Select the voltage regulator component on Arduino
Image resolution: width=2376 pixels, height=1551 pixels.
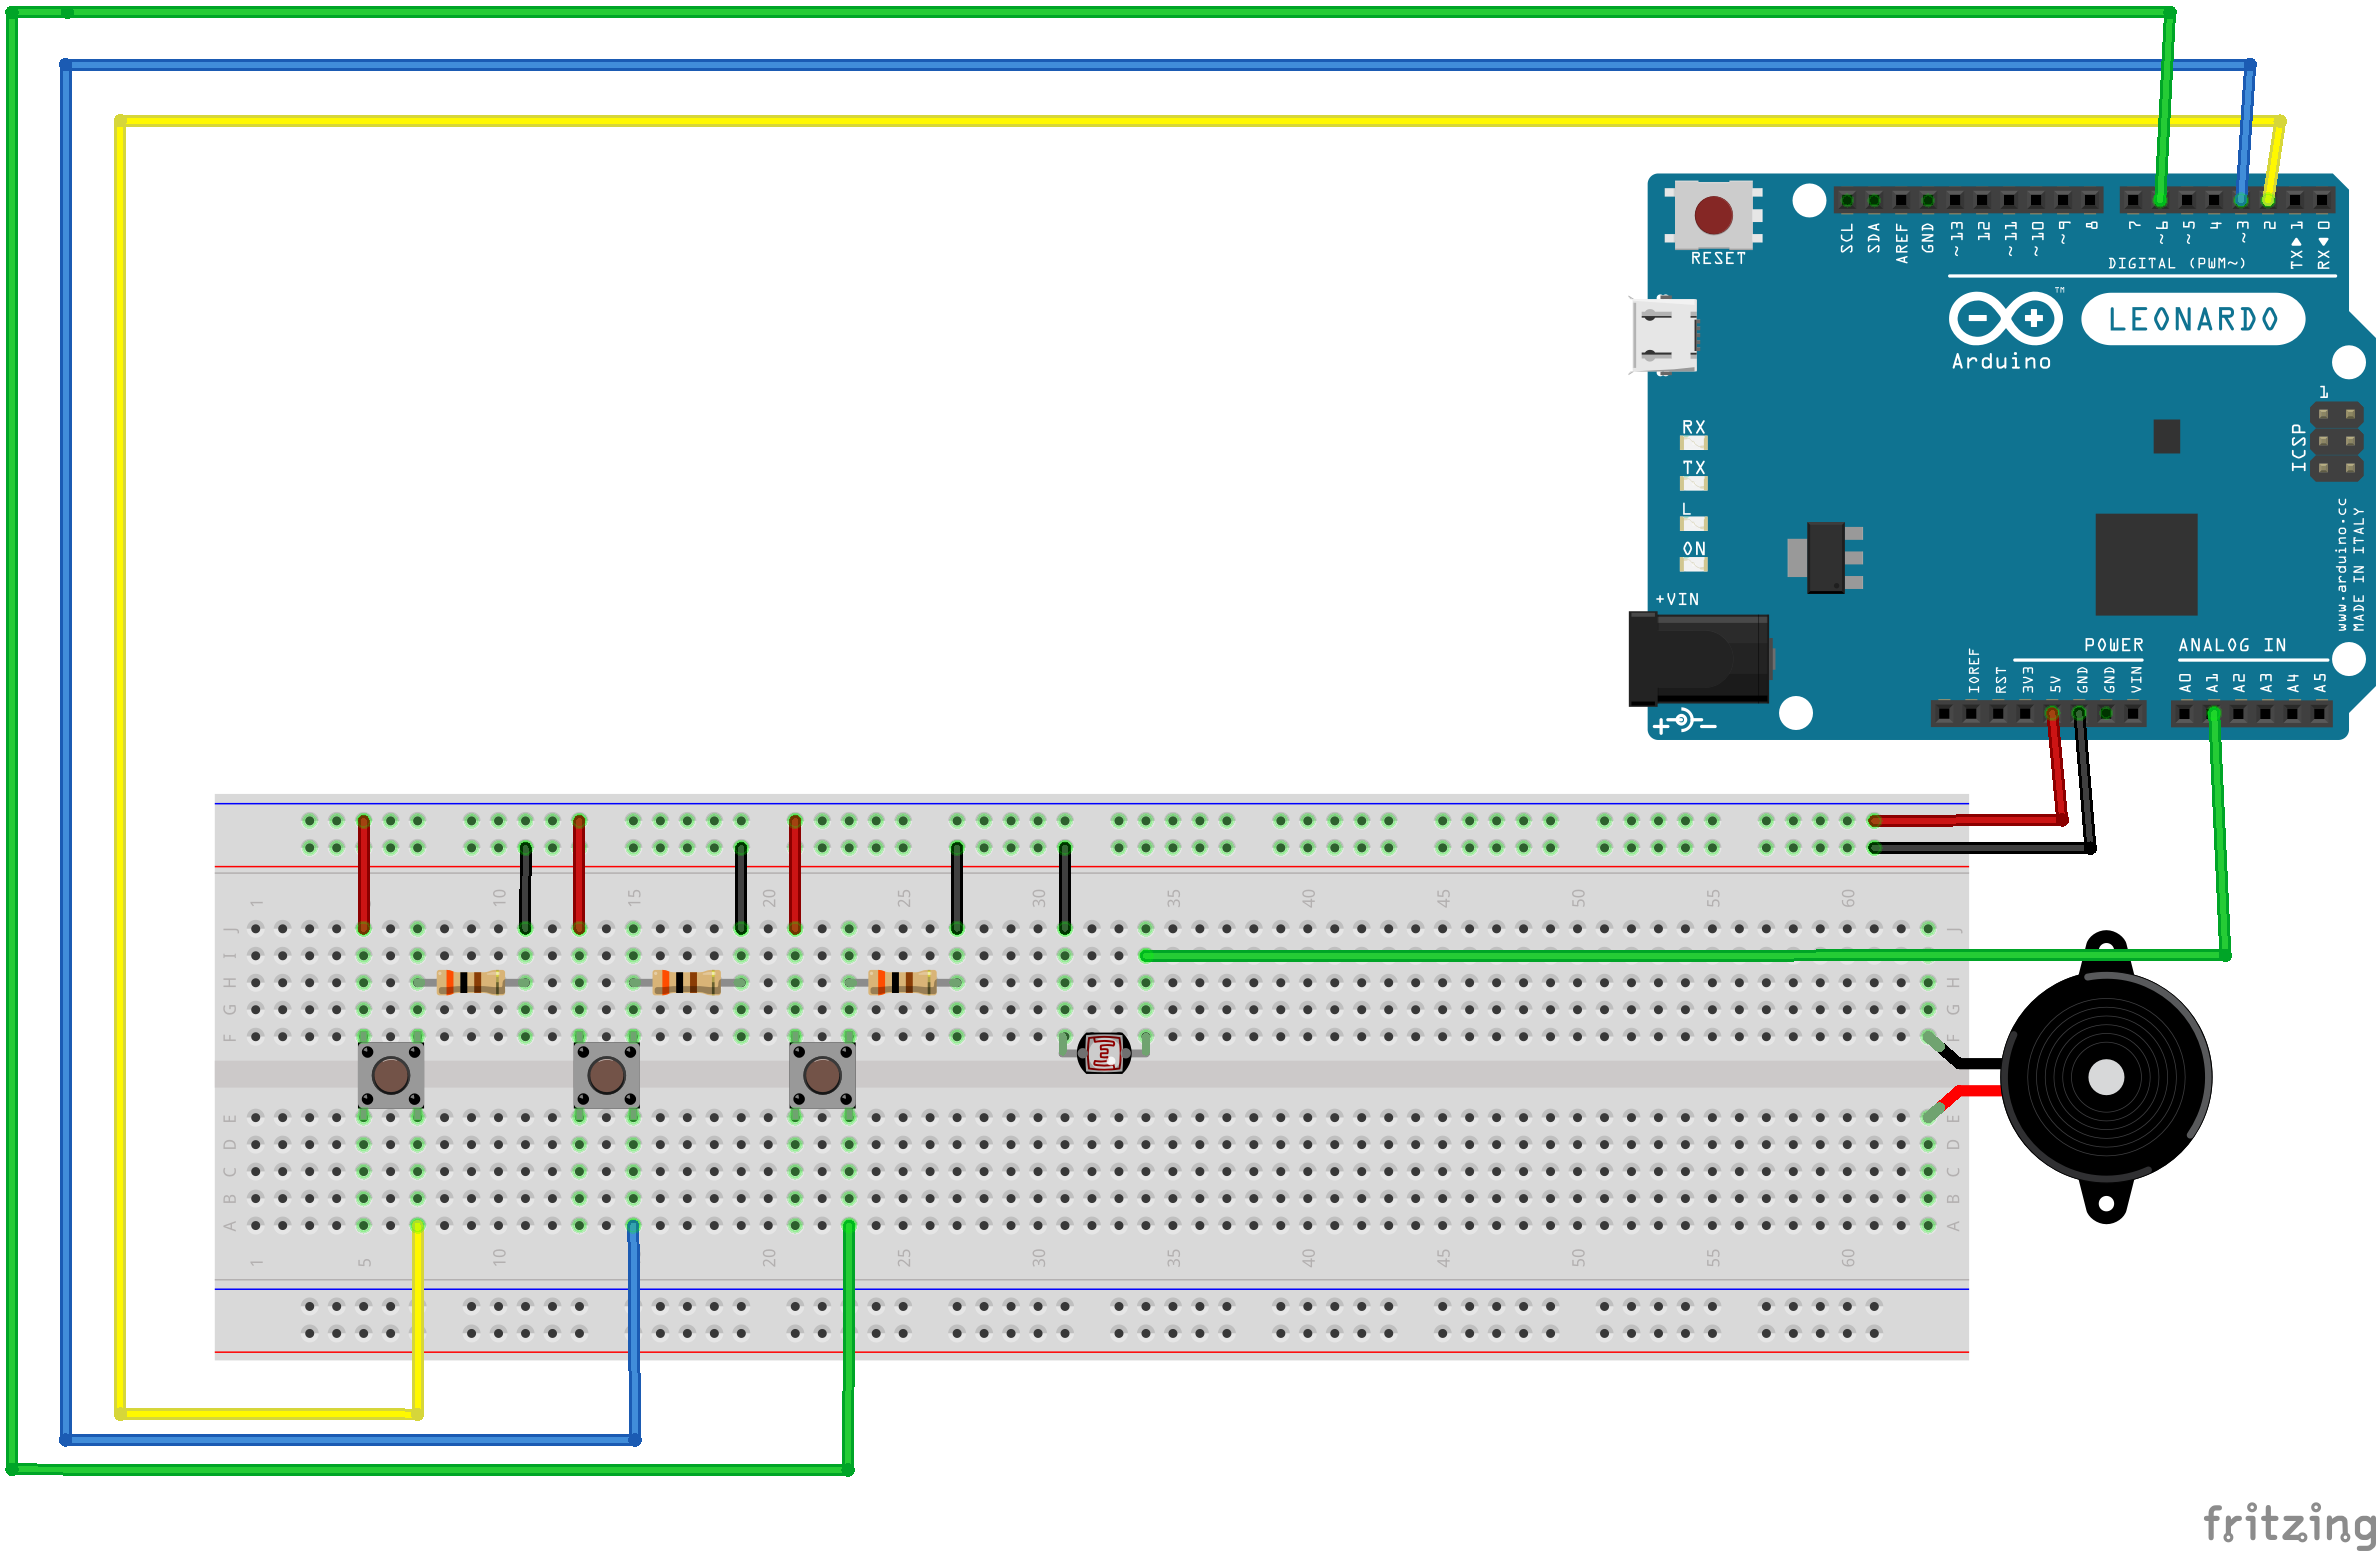coord(1826,557)
